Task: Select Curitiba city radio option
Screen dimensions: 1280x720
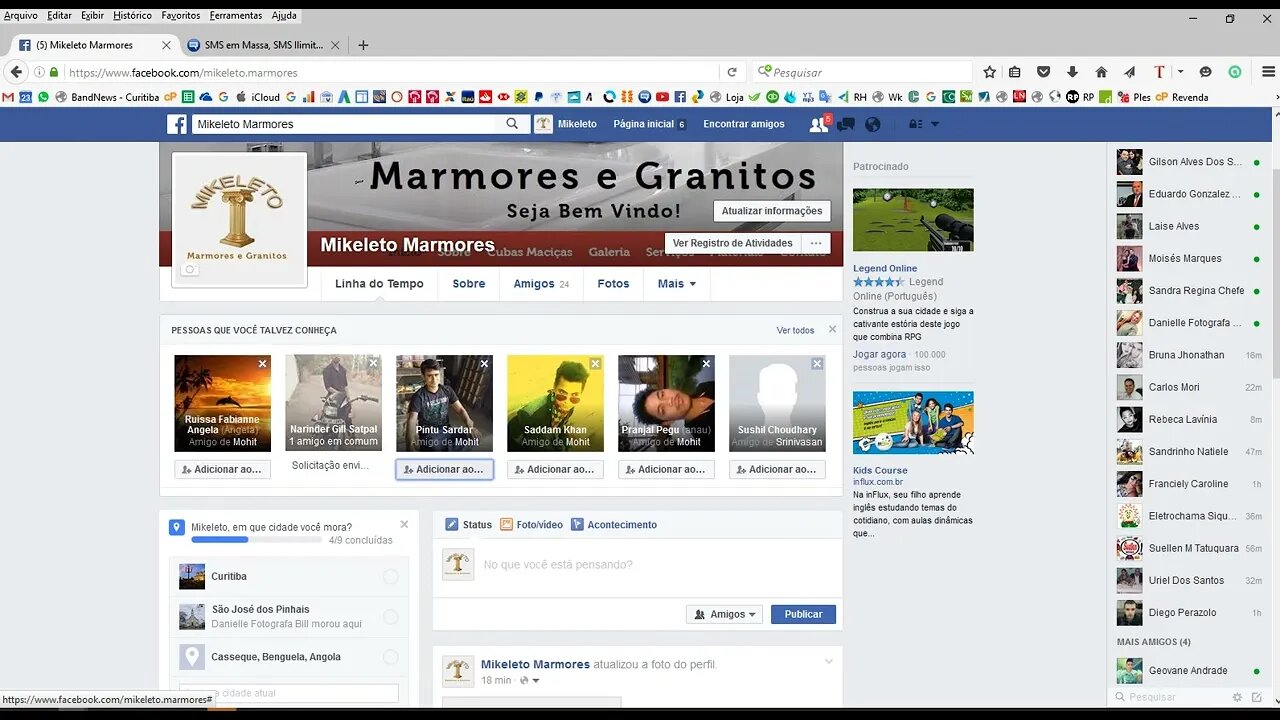Action: (x=390, y=577)
